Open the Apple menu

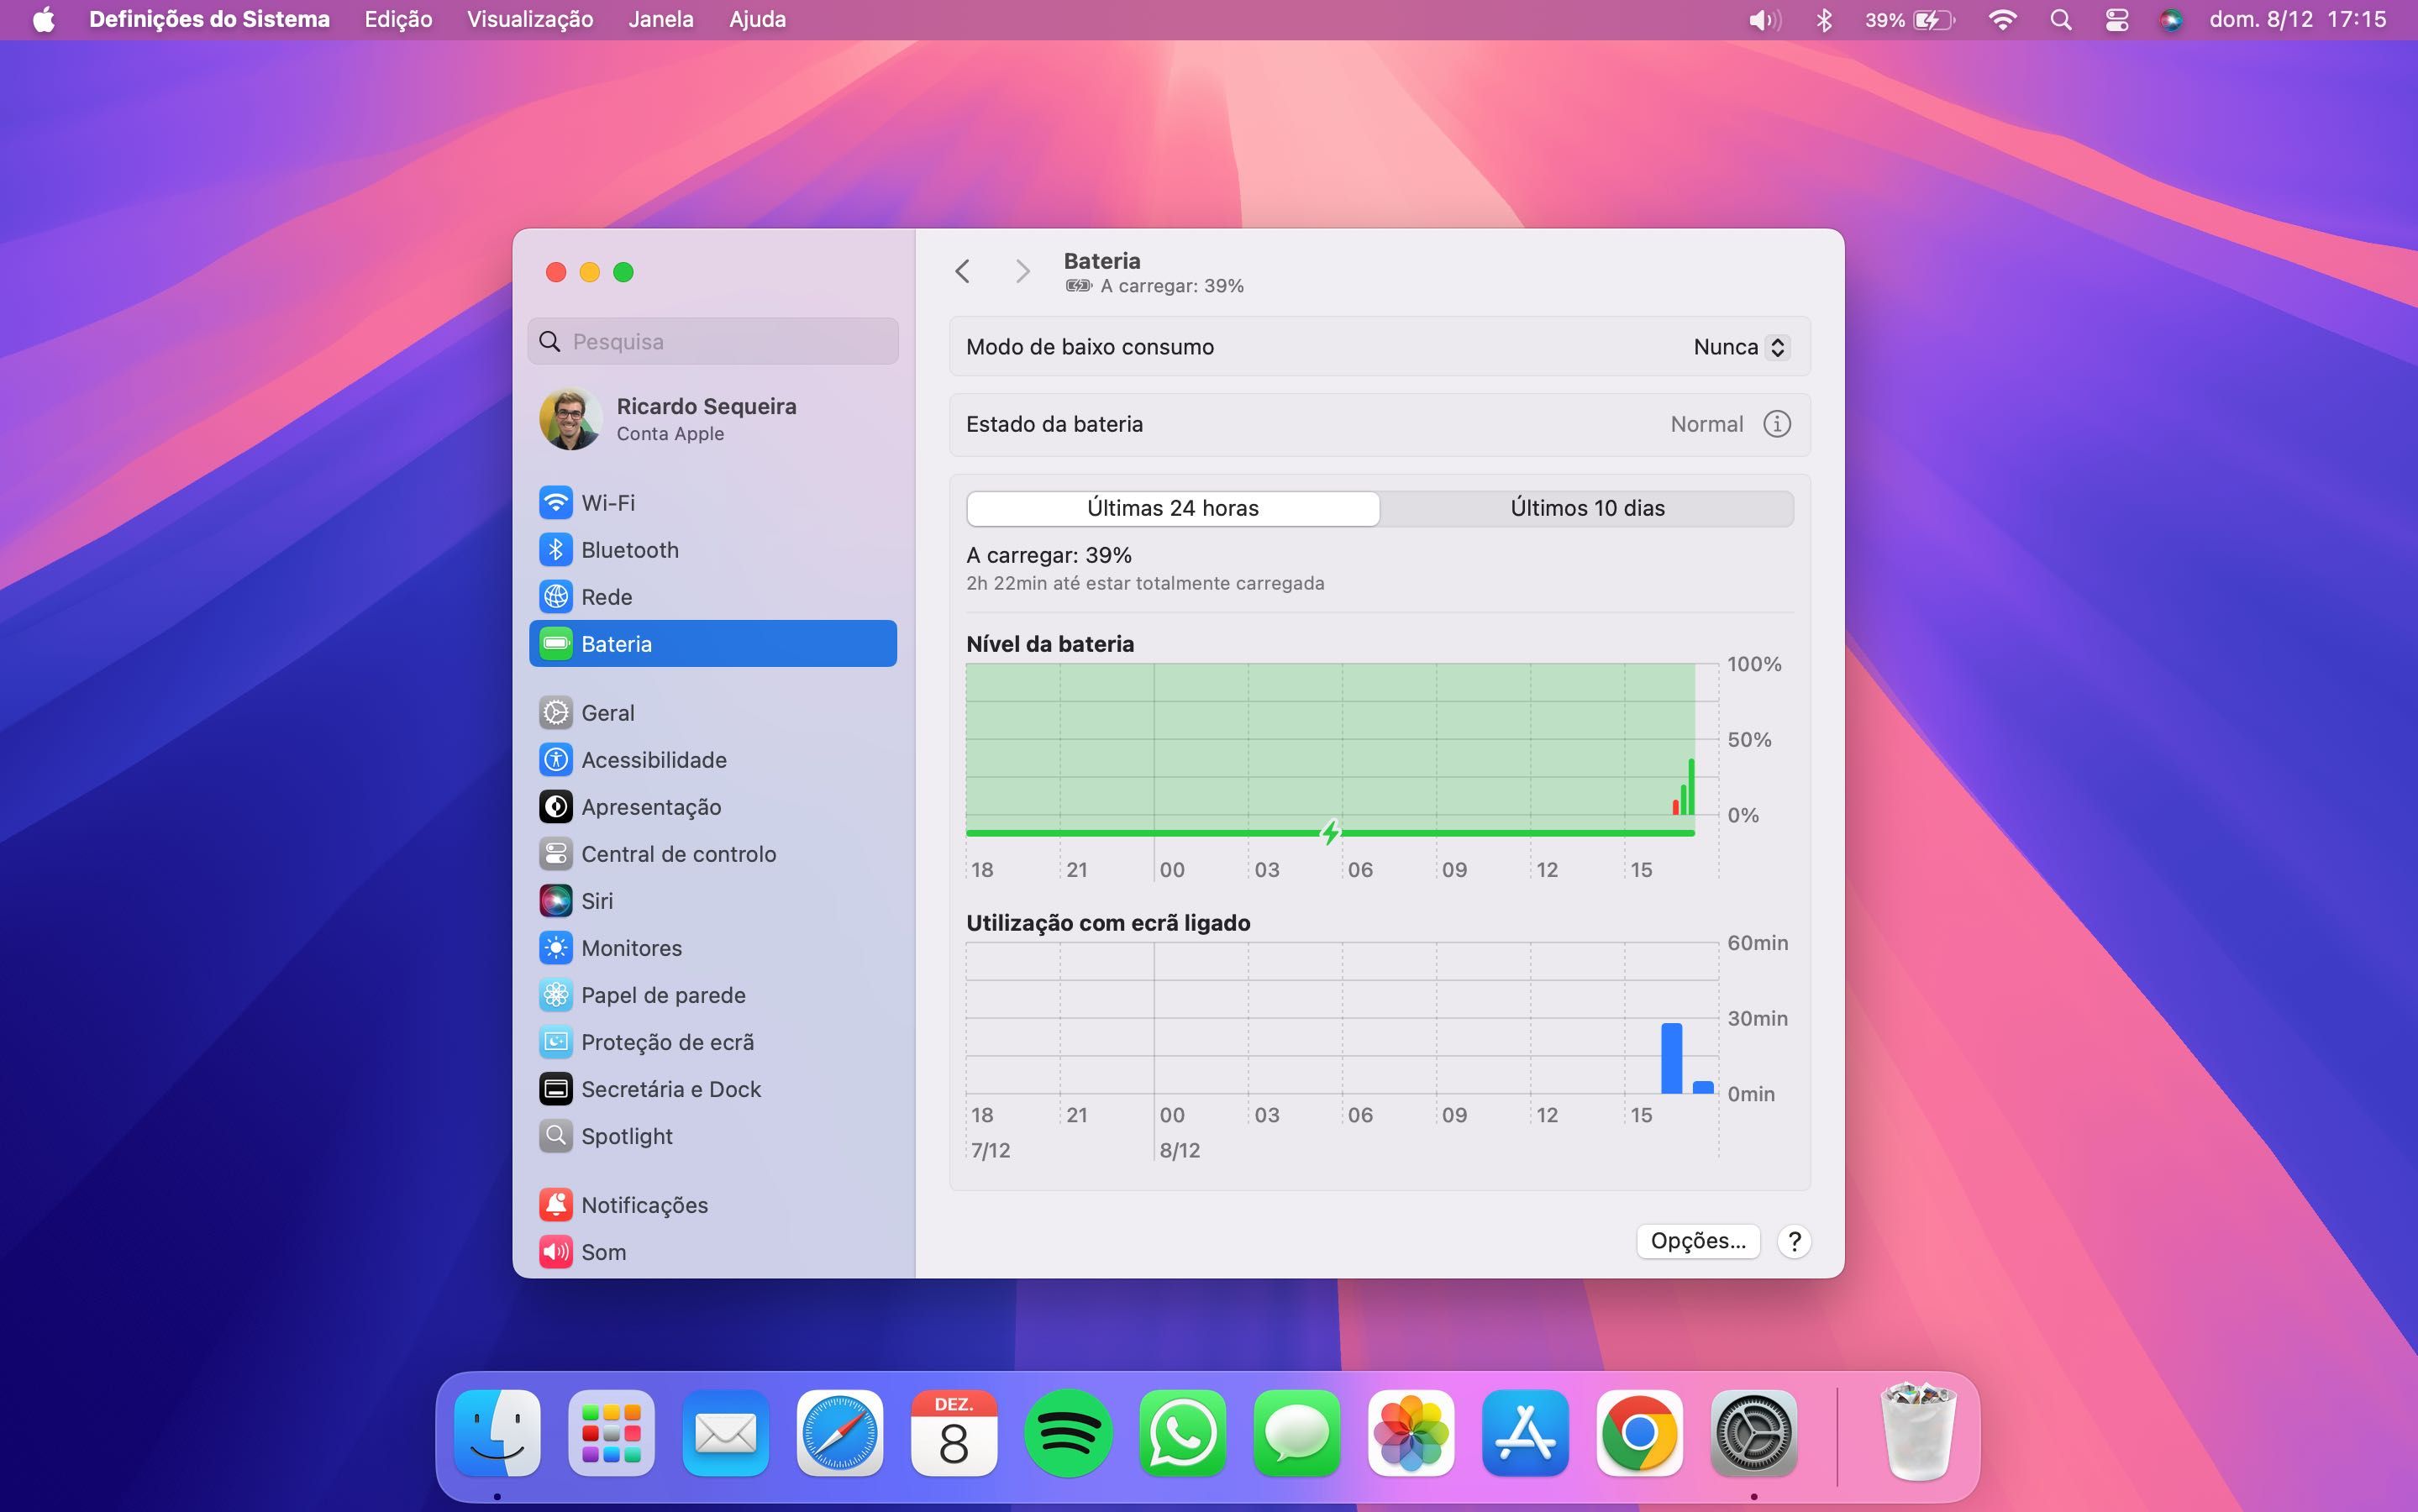pos(43,19)
